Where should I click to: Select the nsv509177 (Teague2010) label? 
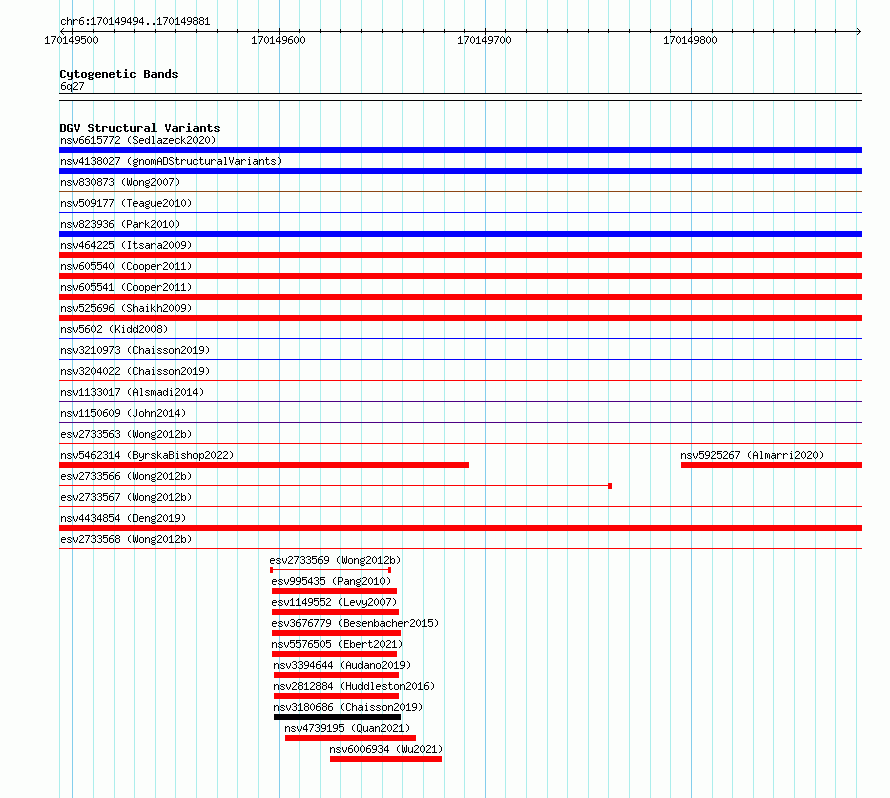click(x=126, y=203)
